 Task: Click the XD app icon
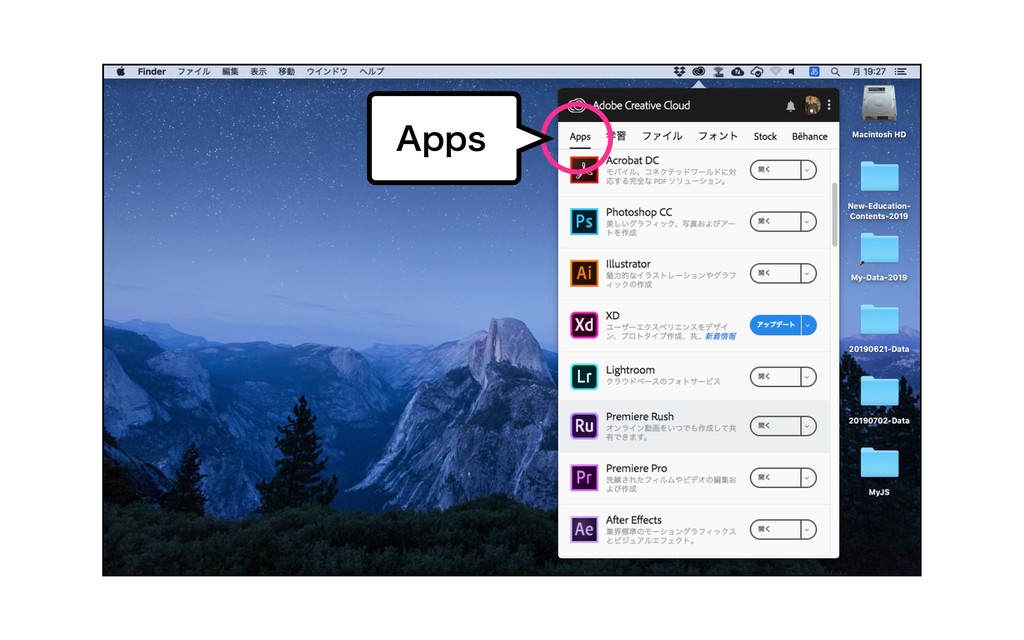(x=584, y=325)
